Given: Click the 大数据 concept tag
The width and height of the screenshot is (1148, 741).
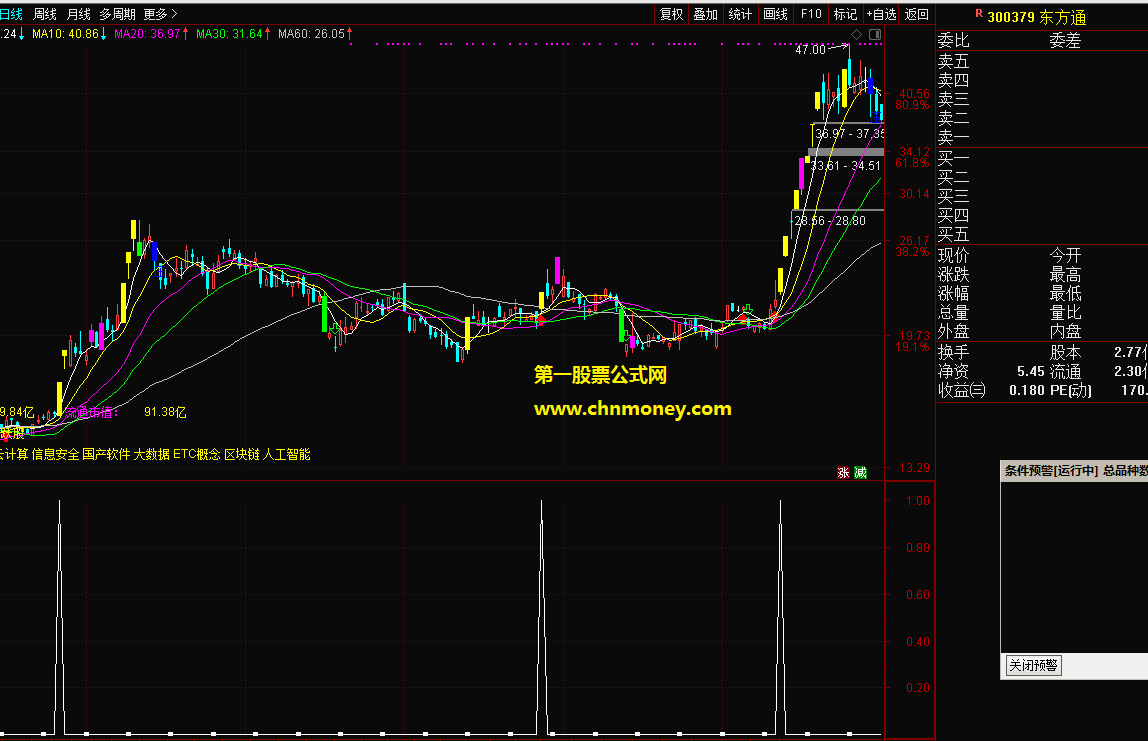Looking at the screenshot, I should [x=152, y=454].
